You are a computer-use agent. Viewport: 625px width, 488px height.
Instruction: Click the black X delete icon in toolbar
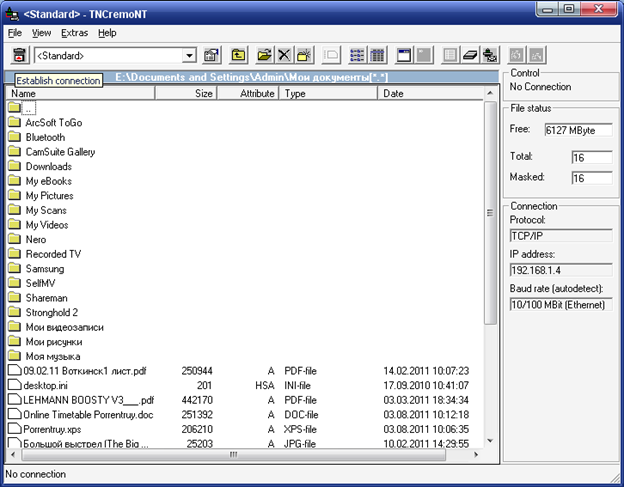point(284,56)
